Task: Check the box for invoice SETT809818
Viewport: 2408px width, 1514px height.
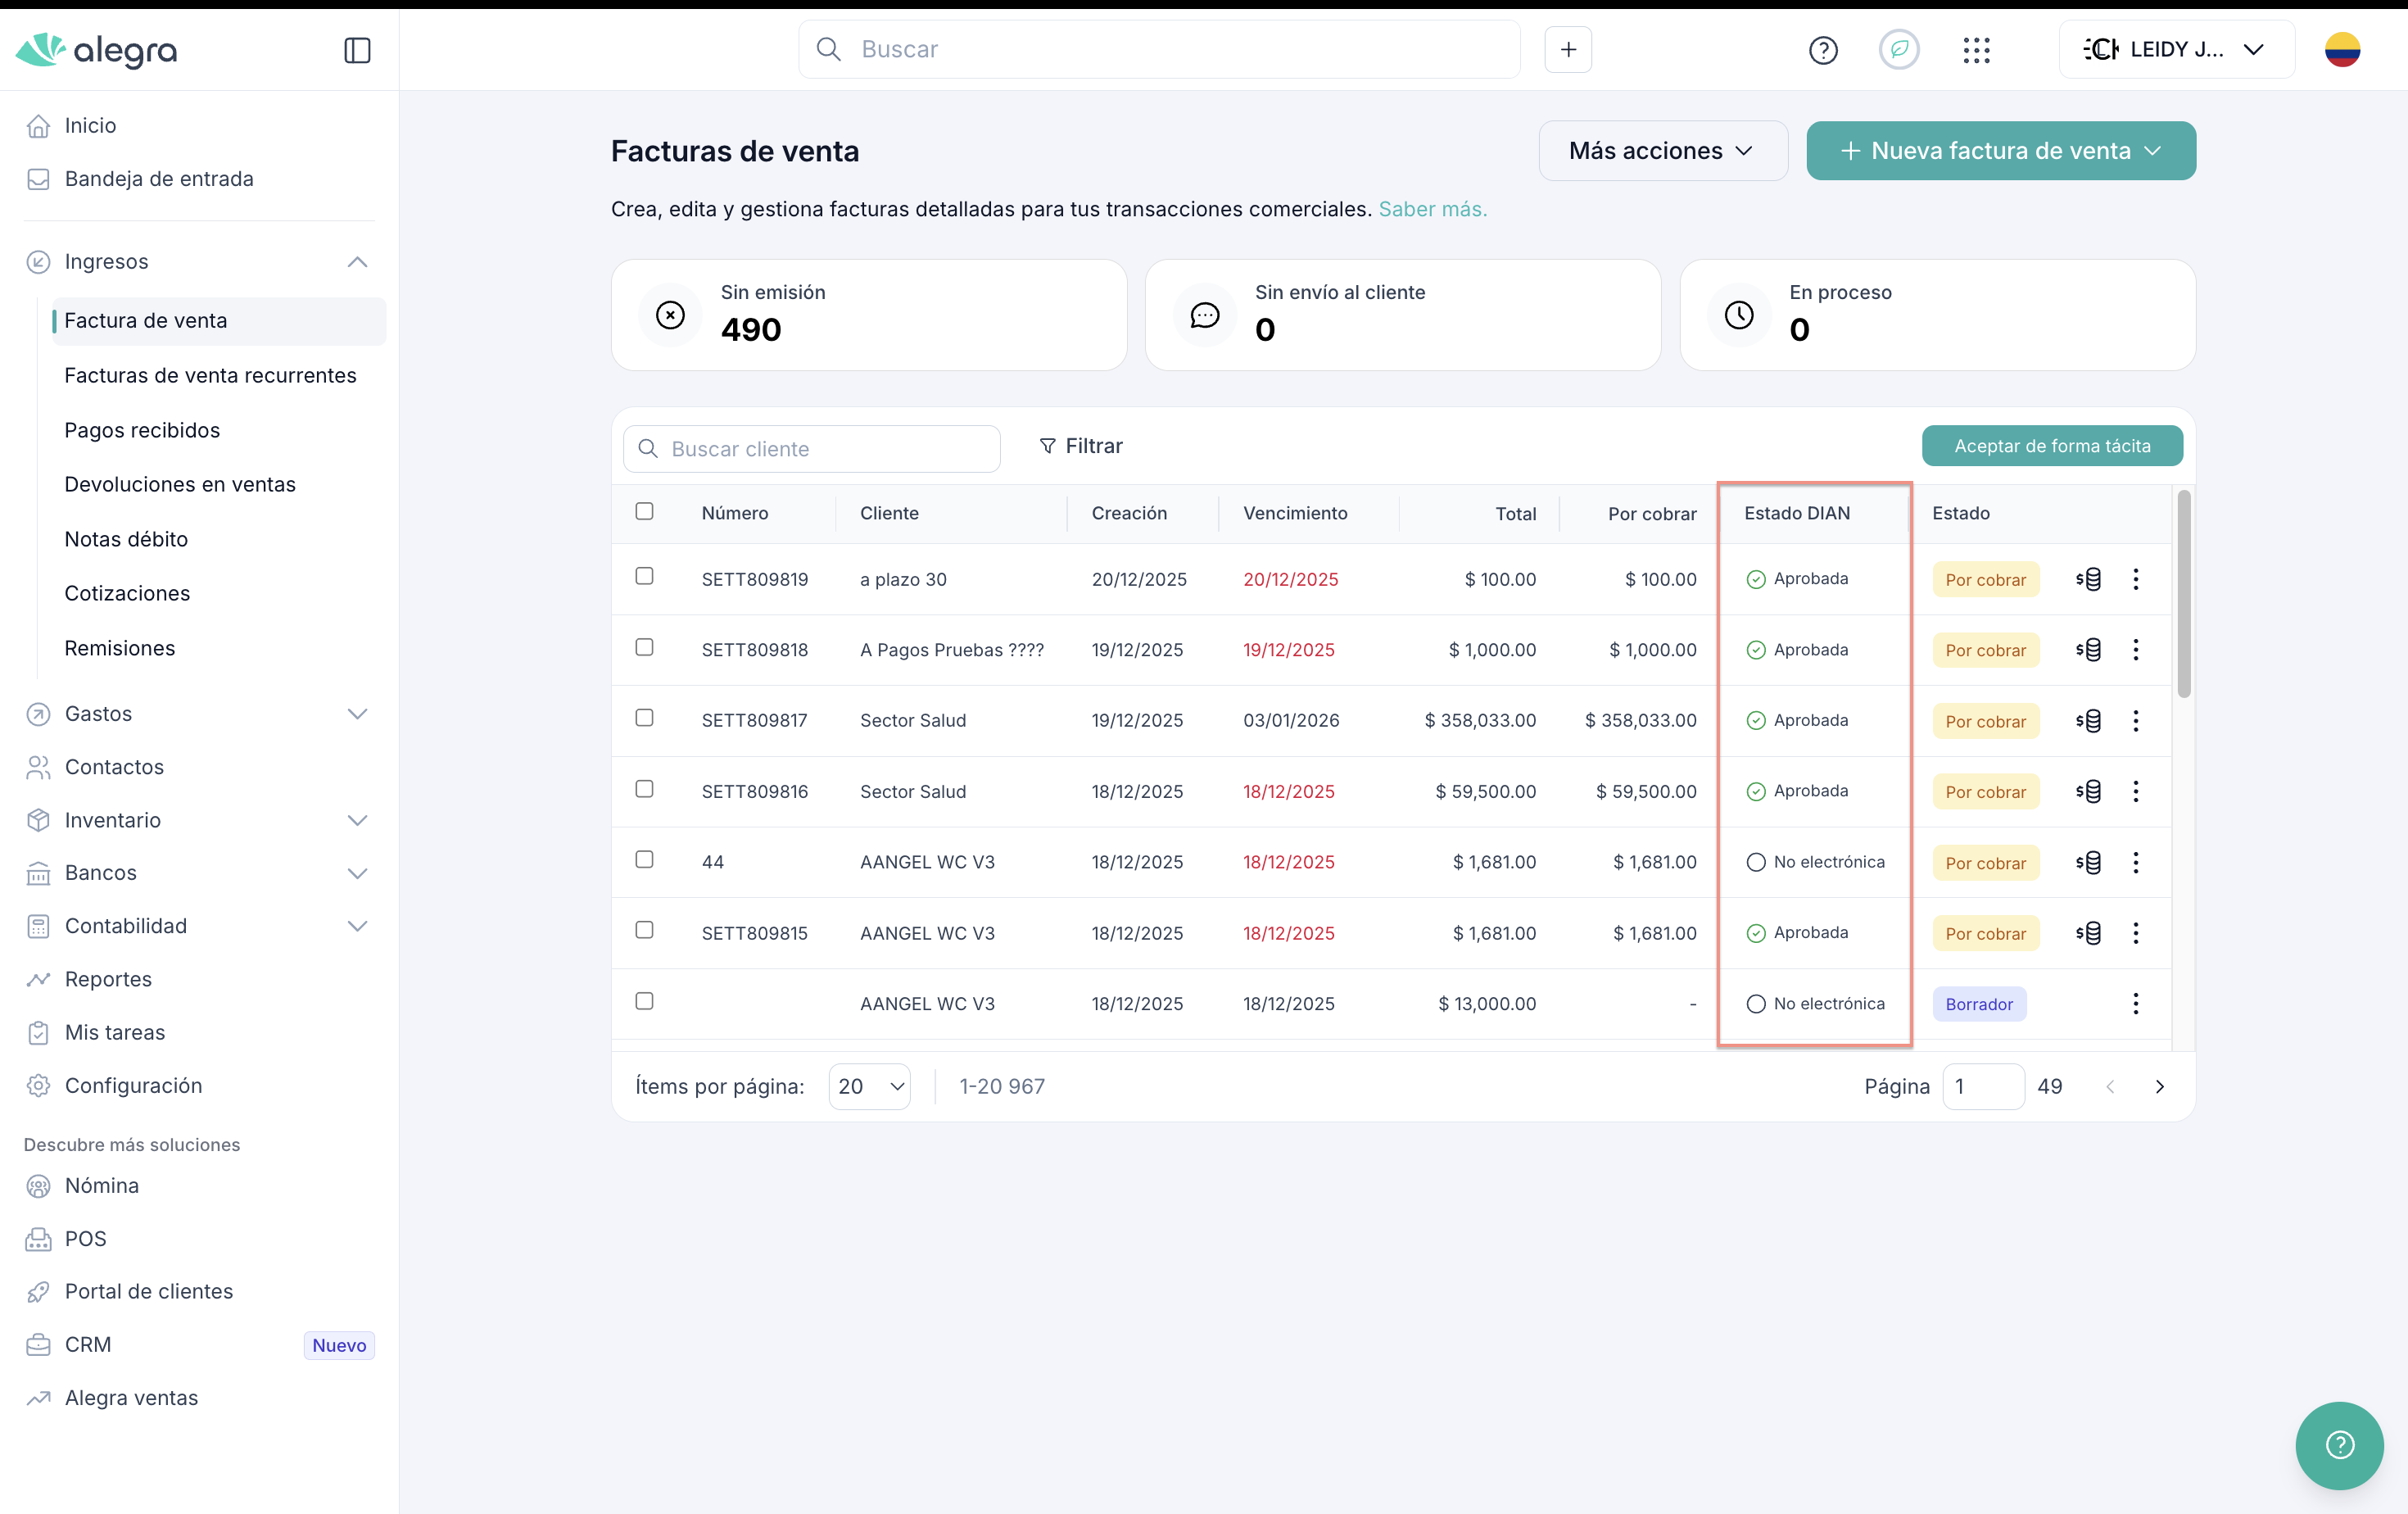Action: coord(644,648)
